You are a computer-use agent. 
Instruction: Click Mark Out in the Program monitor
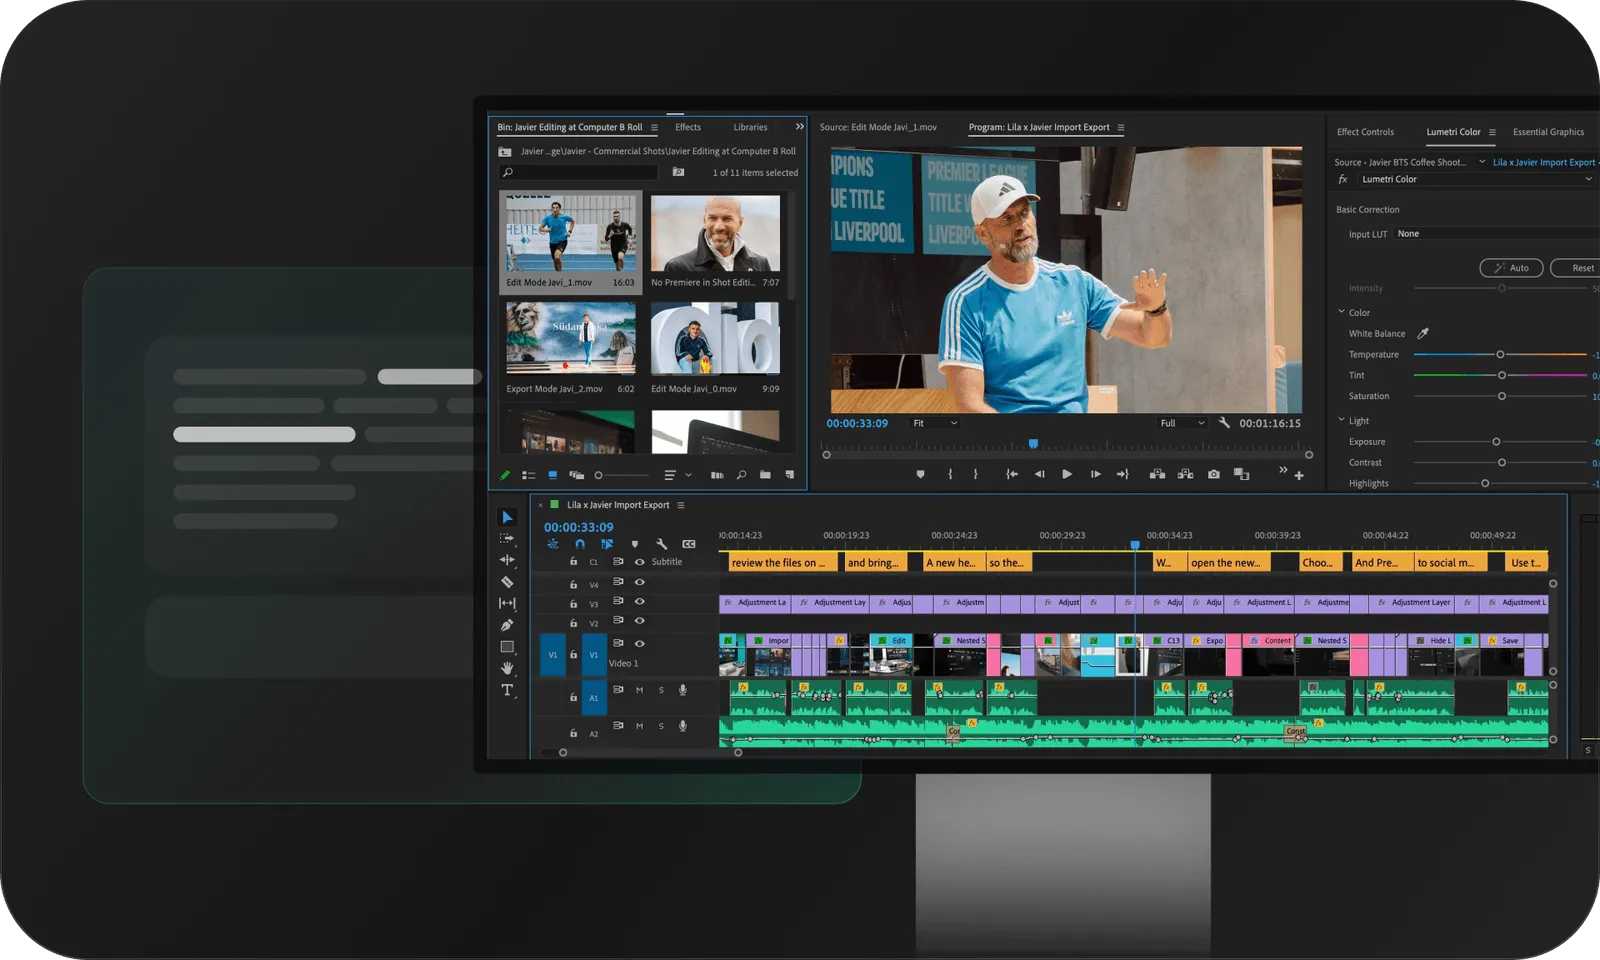point(976,474)
